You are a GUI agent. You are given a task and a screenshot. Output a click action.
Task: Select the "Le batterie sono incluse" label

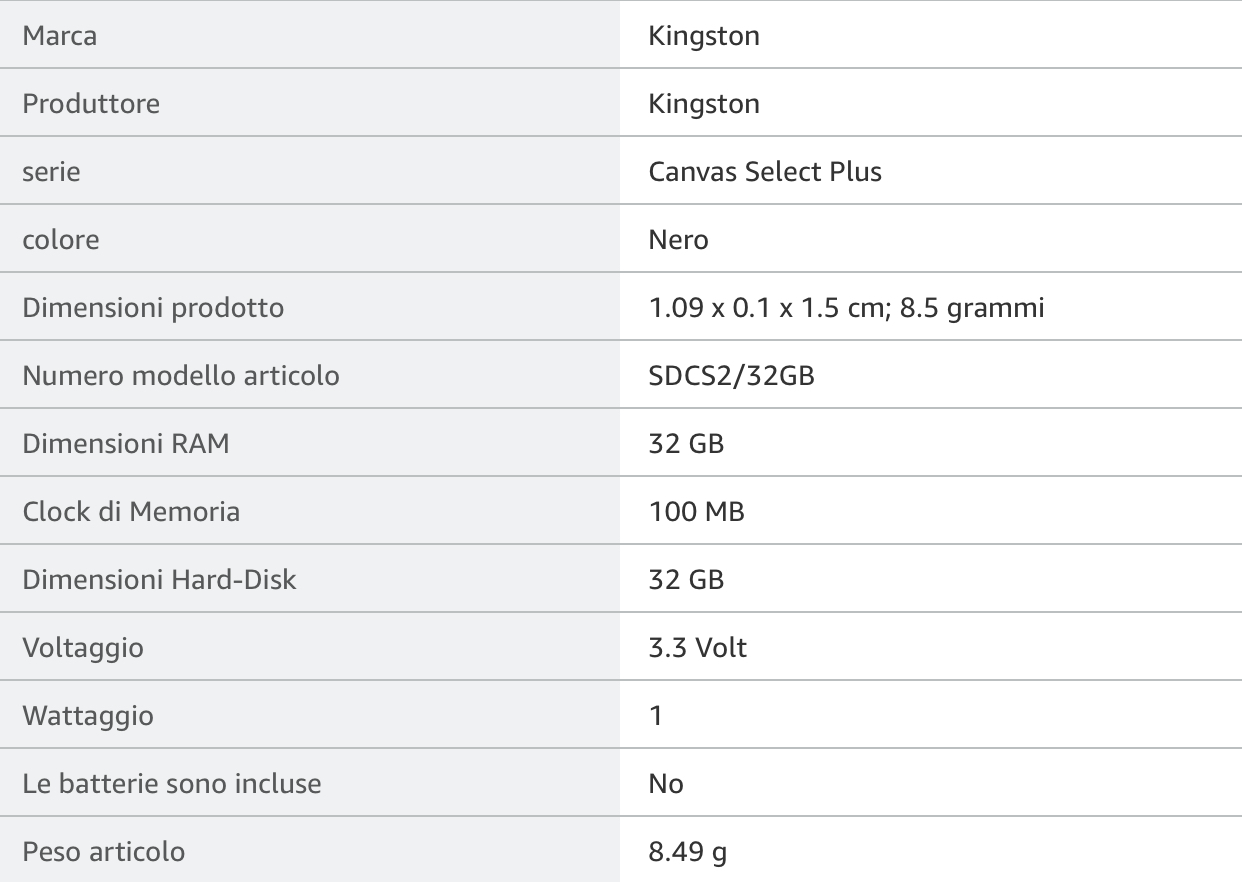click(x=172, y=784)
